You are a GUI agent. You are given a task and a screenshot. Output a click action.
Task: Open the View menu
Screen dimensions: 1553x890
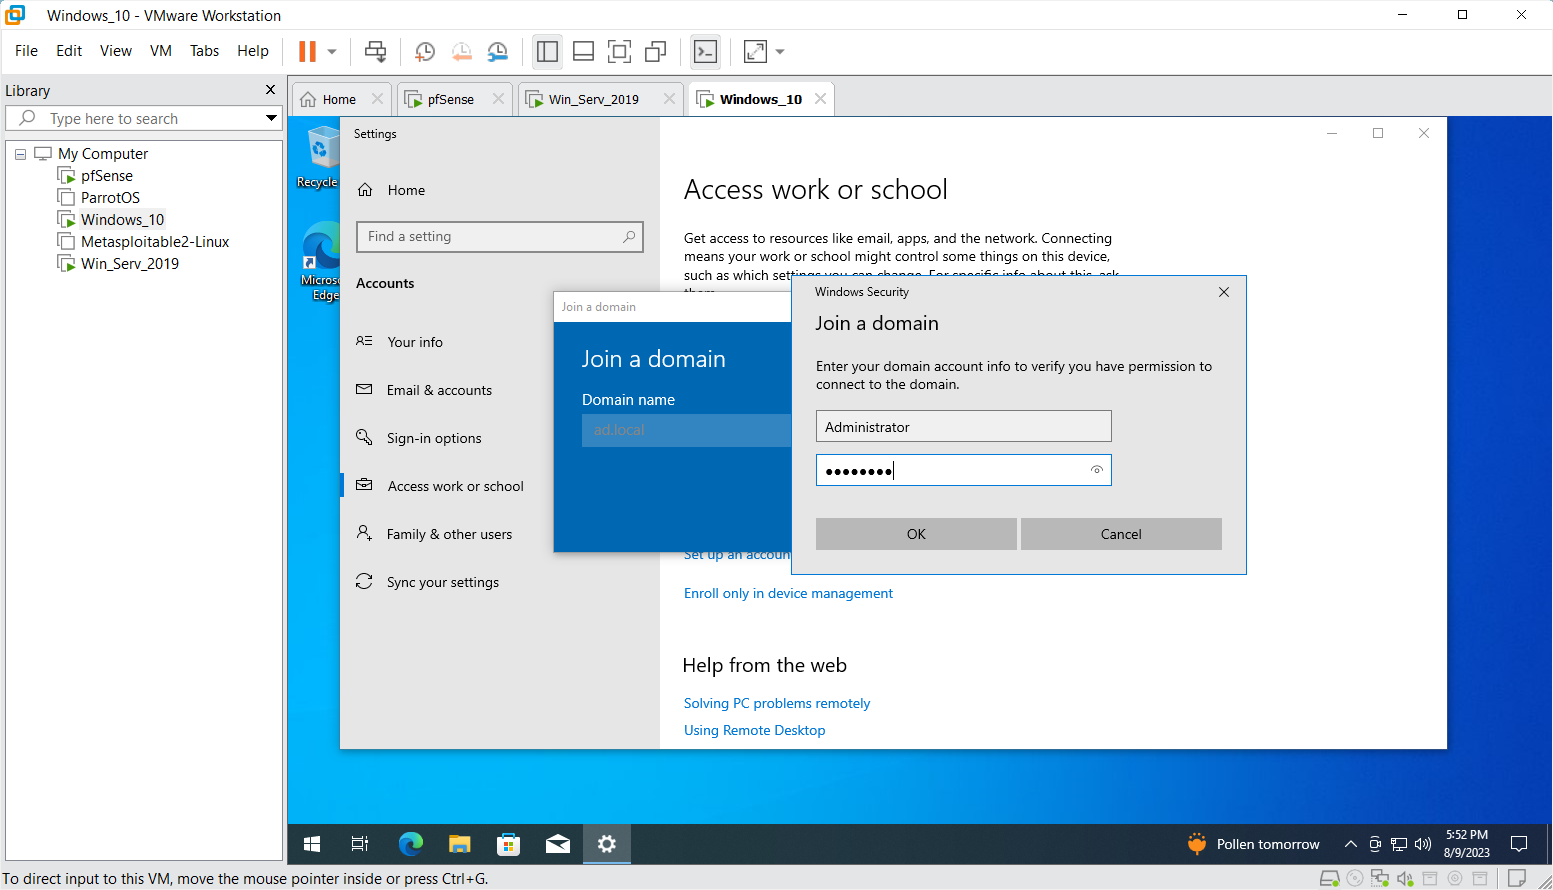(116, 51)
